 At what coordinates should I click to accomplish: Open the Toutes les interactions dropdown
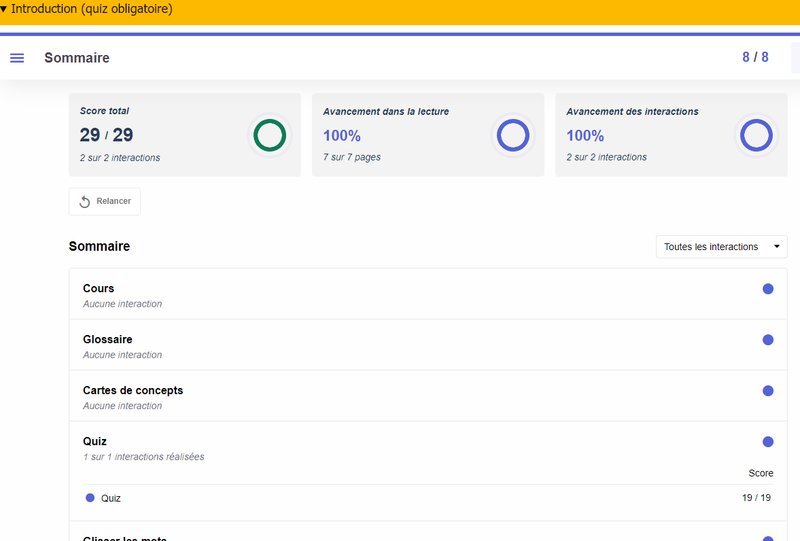click(721, 247)
